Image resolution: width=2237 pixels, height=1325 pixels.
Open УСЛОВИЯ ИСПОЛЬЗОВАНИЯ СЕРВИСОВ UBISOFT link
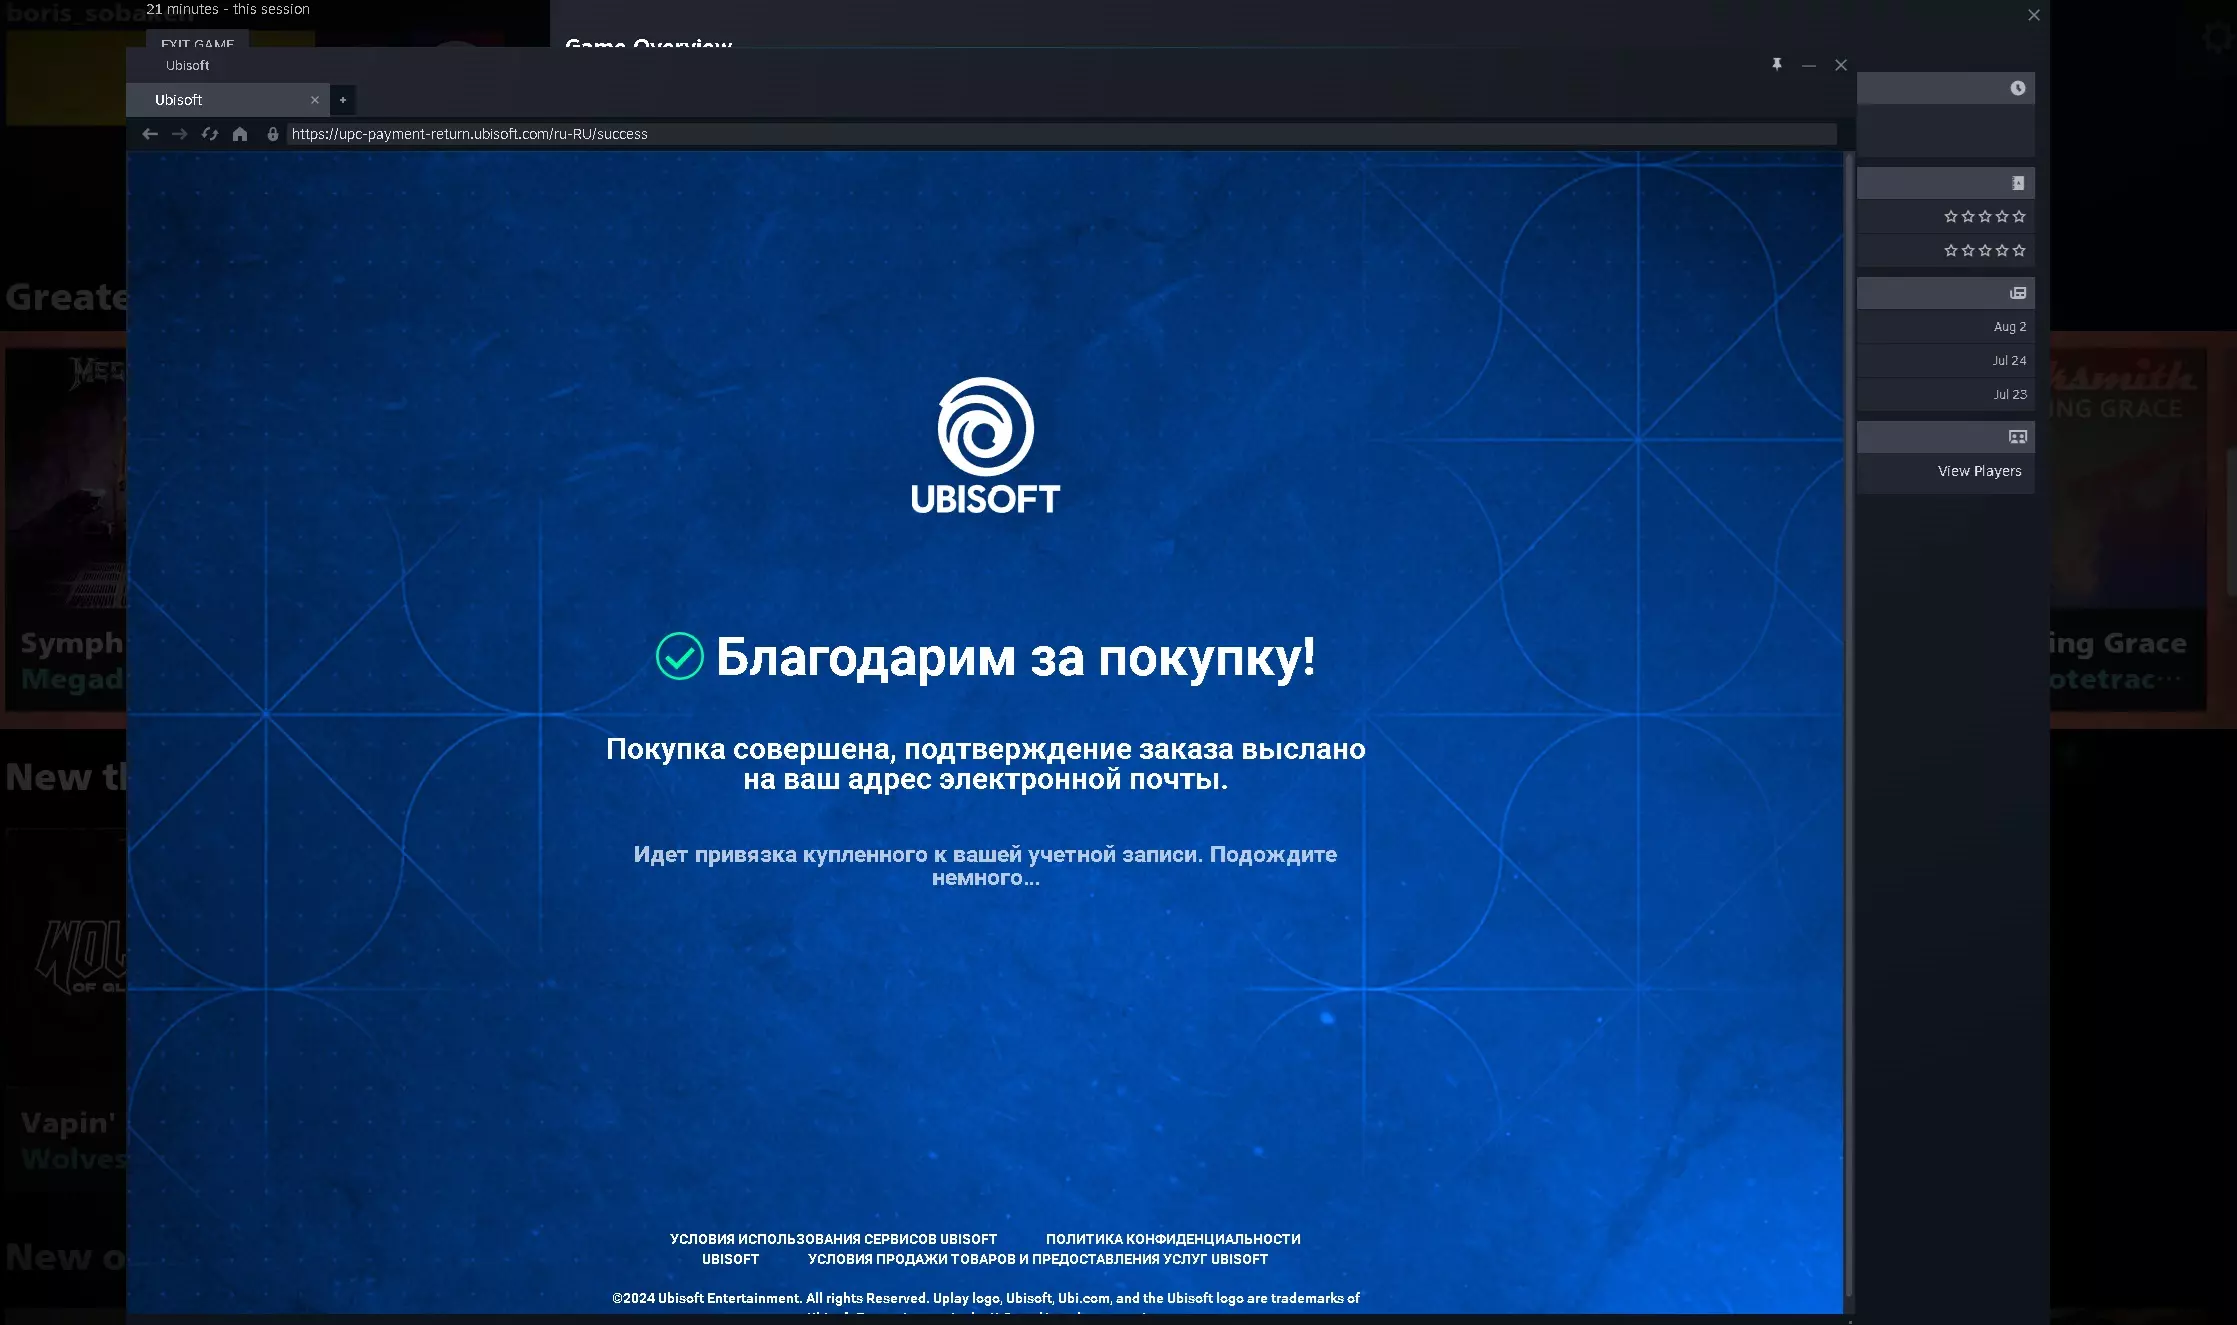coord(833,1239)
